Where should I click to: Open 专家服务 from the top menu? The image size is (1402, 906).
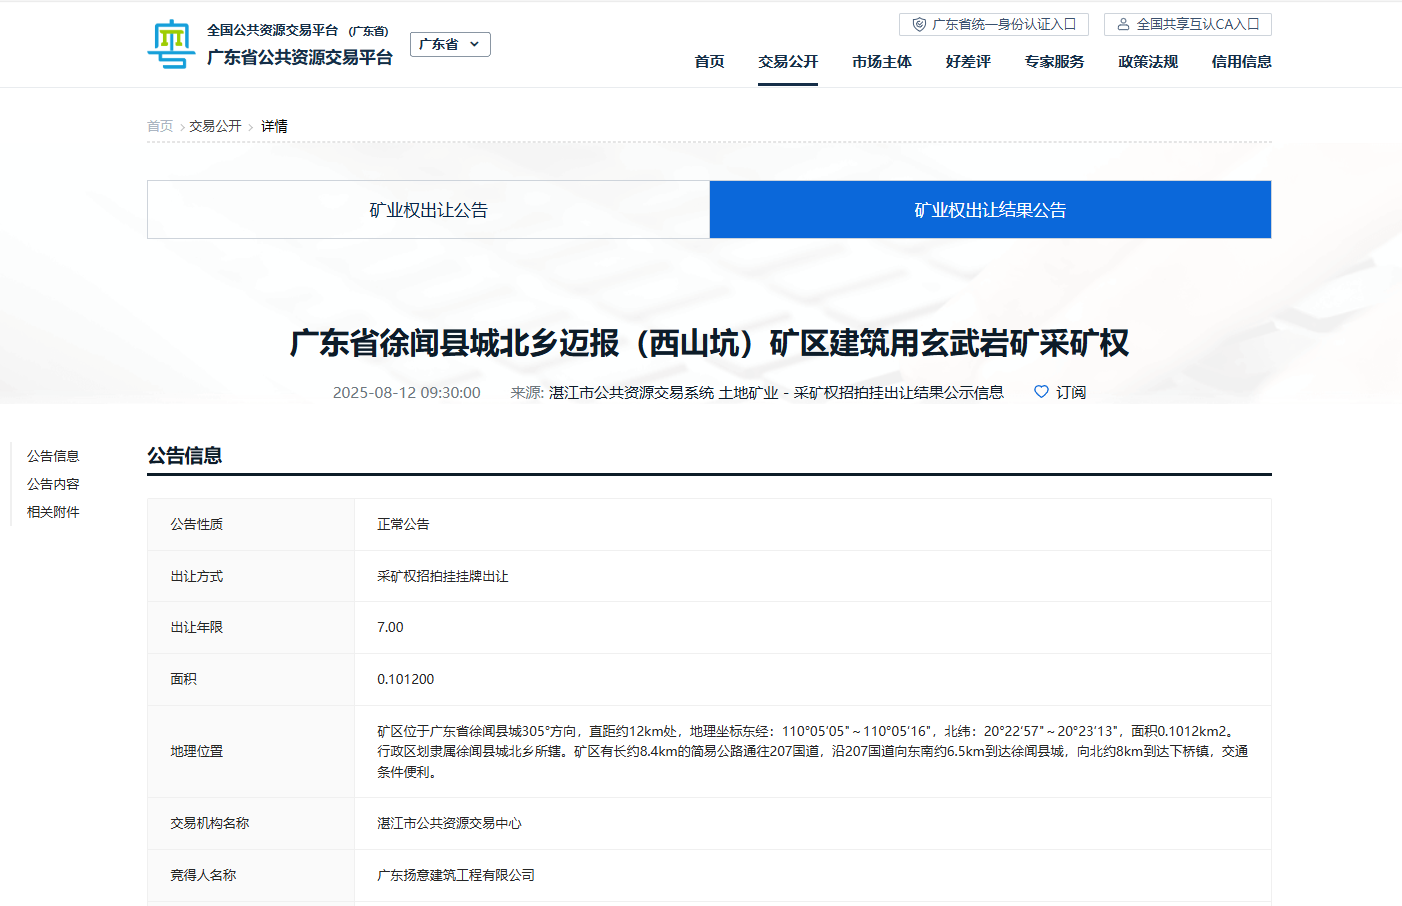(x=1054, y=62)
